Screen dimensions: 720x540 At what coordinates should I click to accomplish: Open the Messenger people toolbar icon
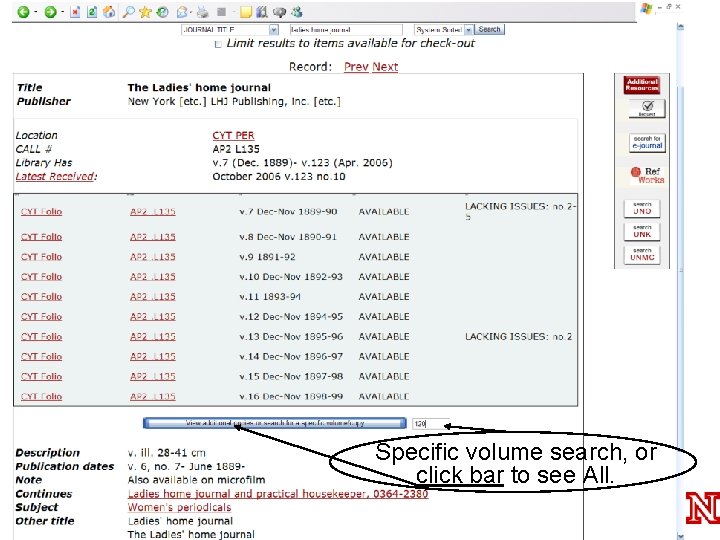coord(297,12)
